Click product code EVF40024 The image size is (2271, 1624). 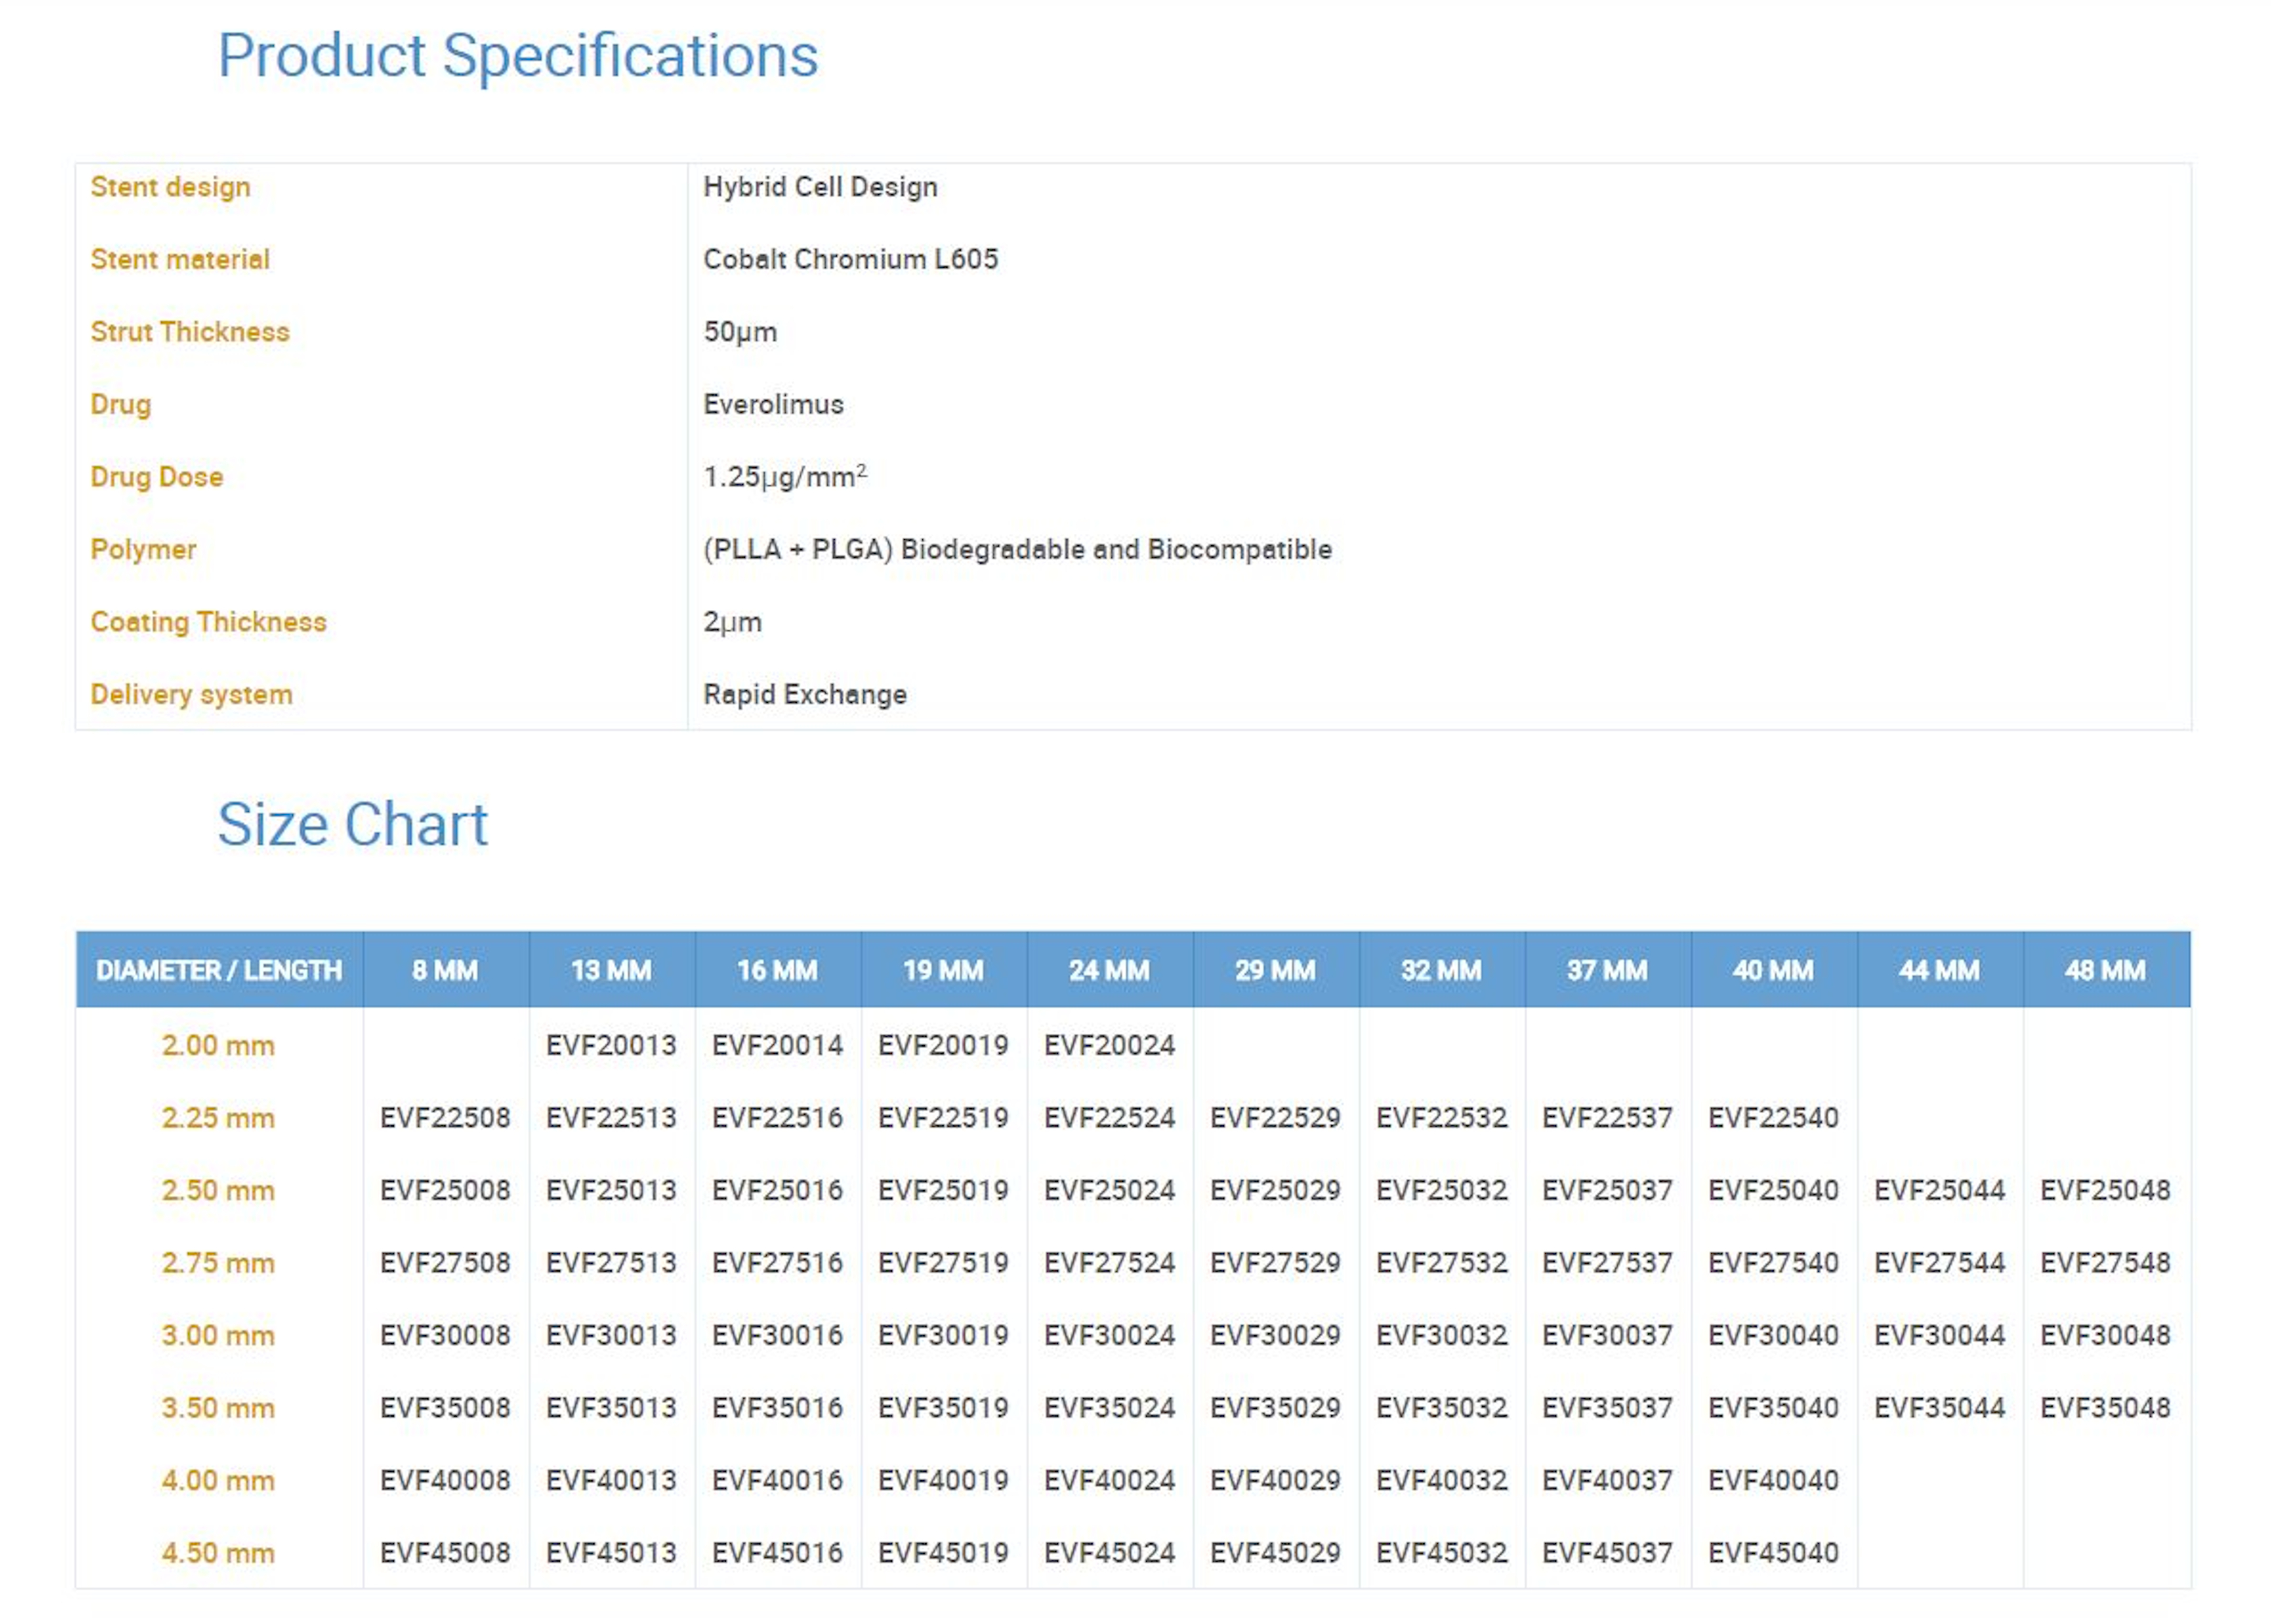click(1109, 1480)
